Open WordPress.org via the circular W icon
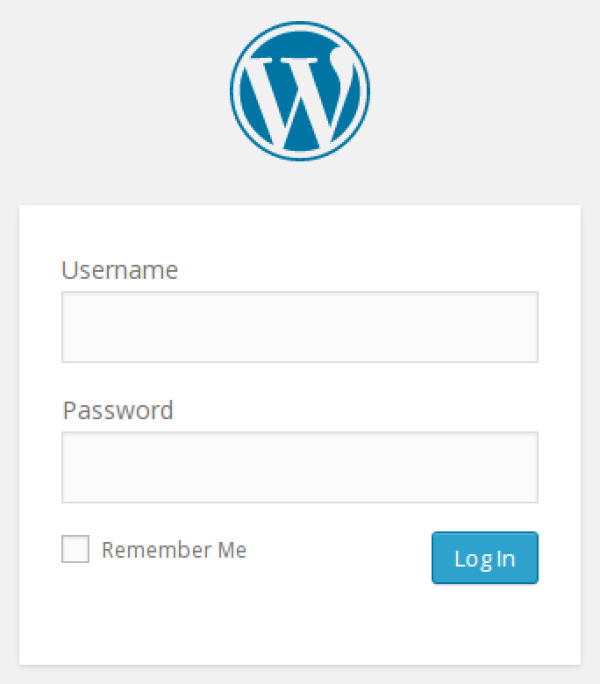This screenshot has height=684, width=600. pyautogui.click(x=300, y=91)
